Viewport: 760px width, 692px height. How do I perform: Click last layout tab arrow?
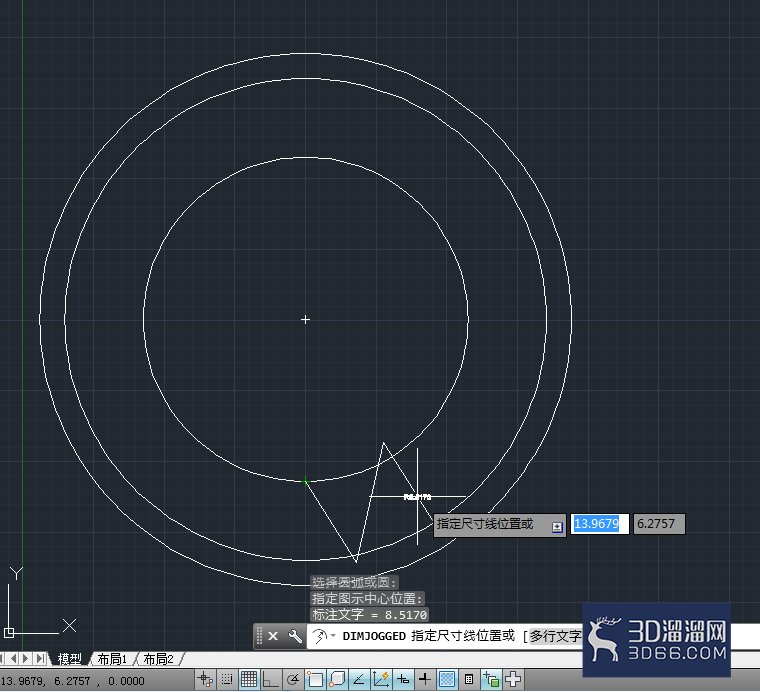click(40, 659)
